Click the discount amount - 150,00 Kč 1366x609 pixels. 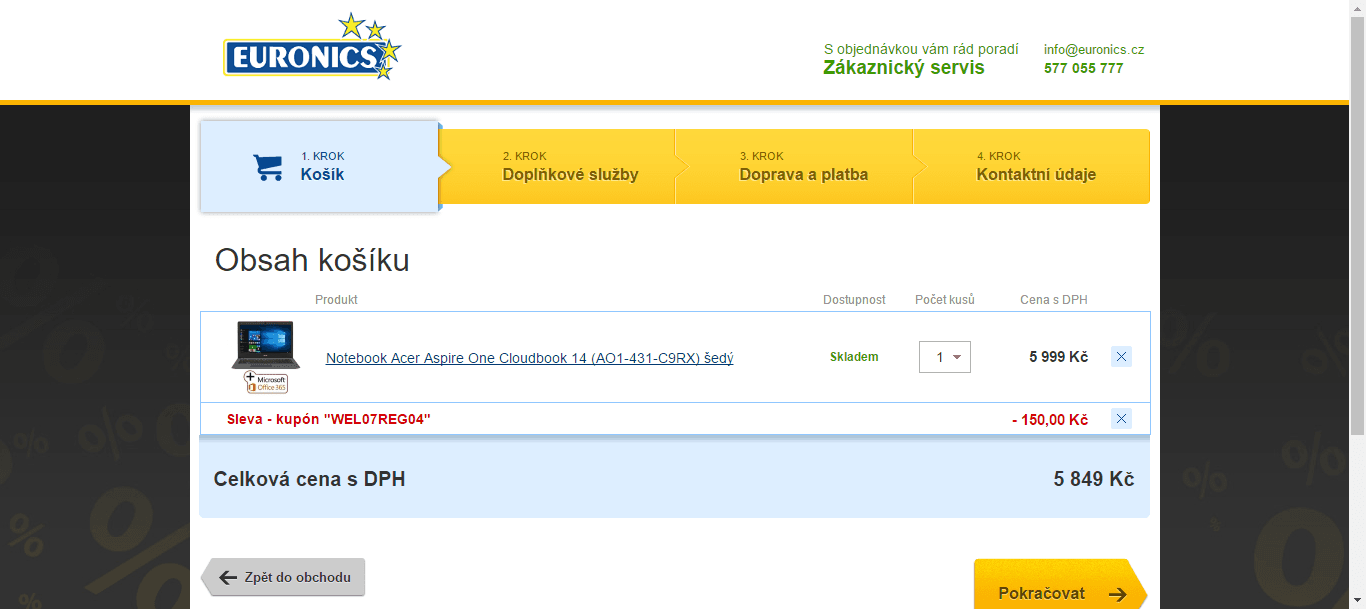pyautogui.click(x=1050, y=420)
